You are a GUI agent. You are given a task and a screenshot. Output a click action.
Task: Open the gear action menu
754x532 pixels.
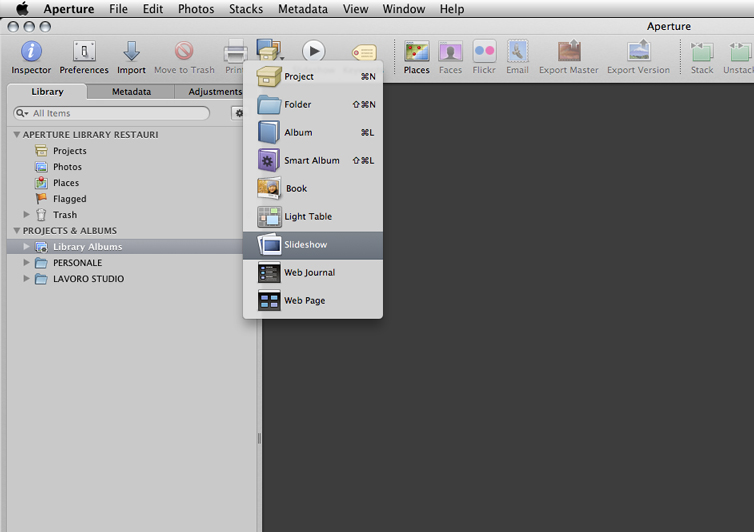click(239, 113)
